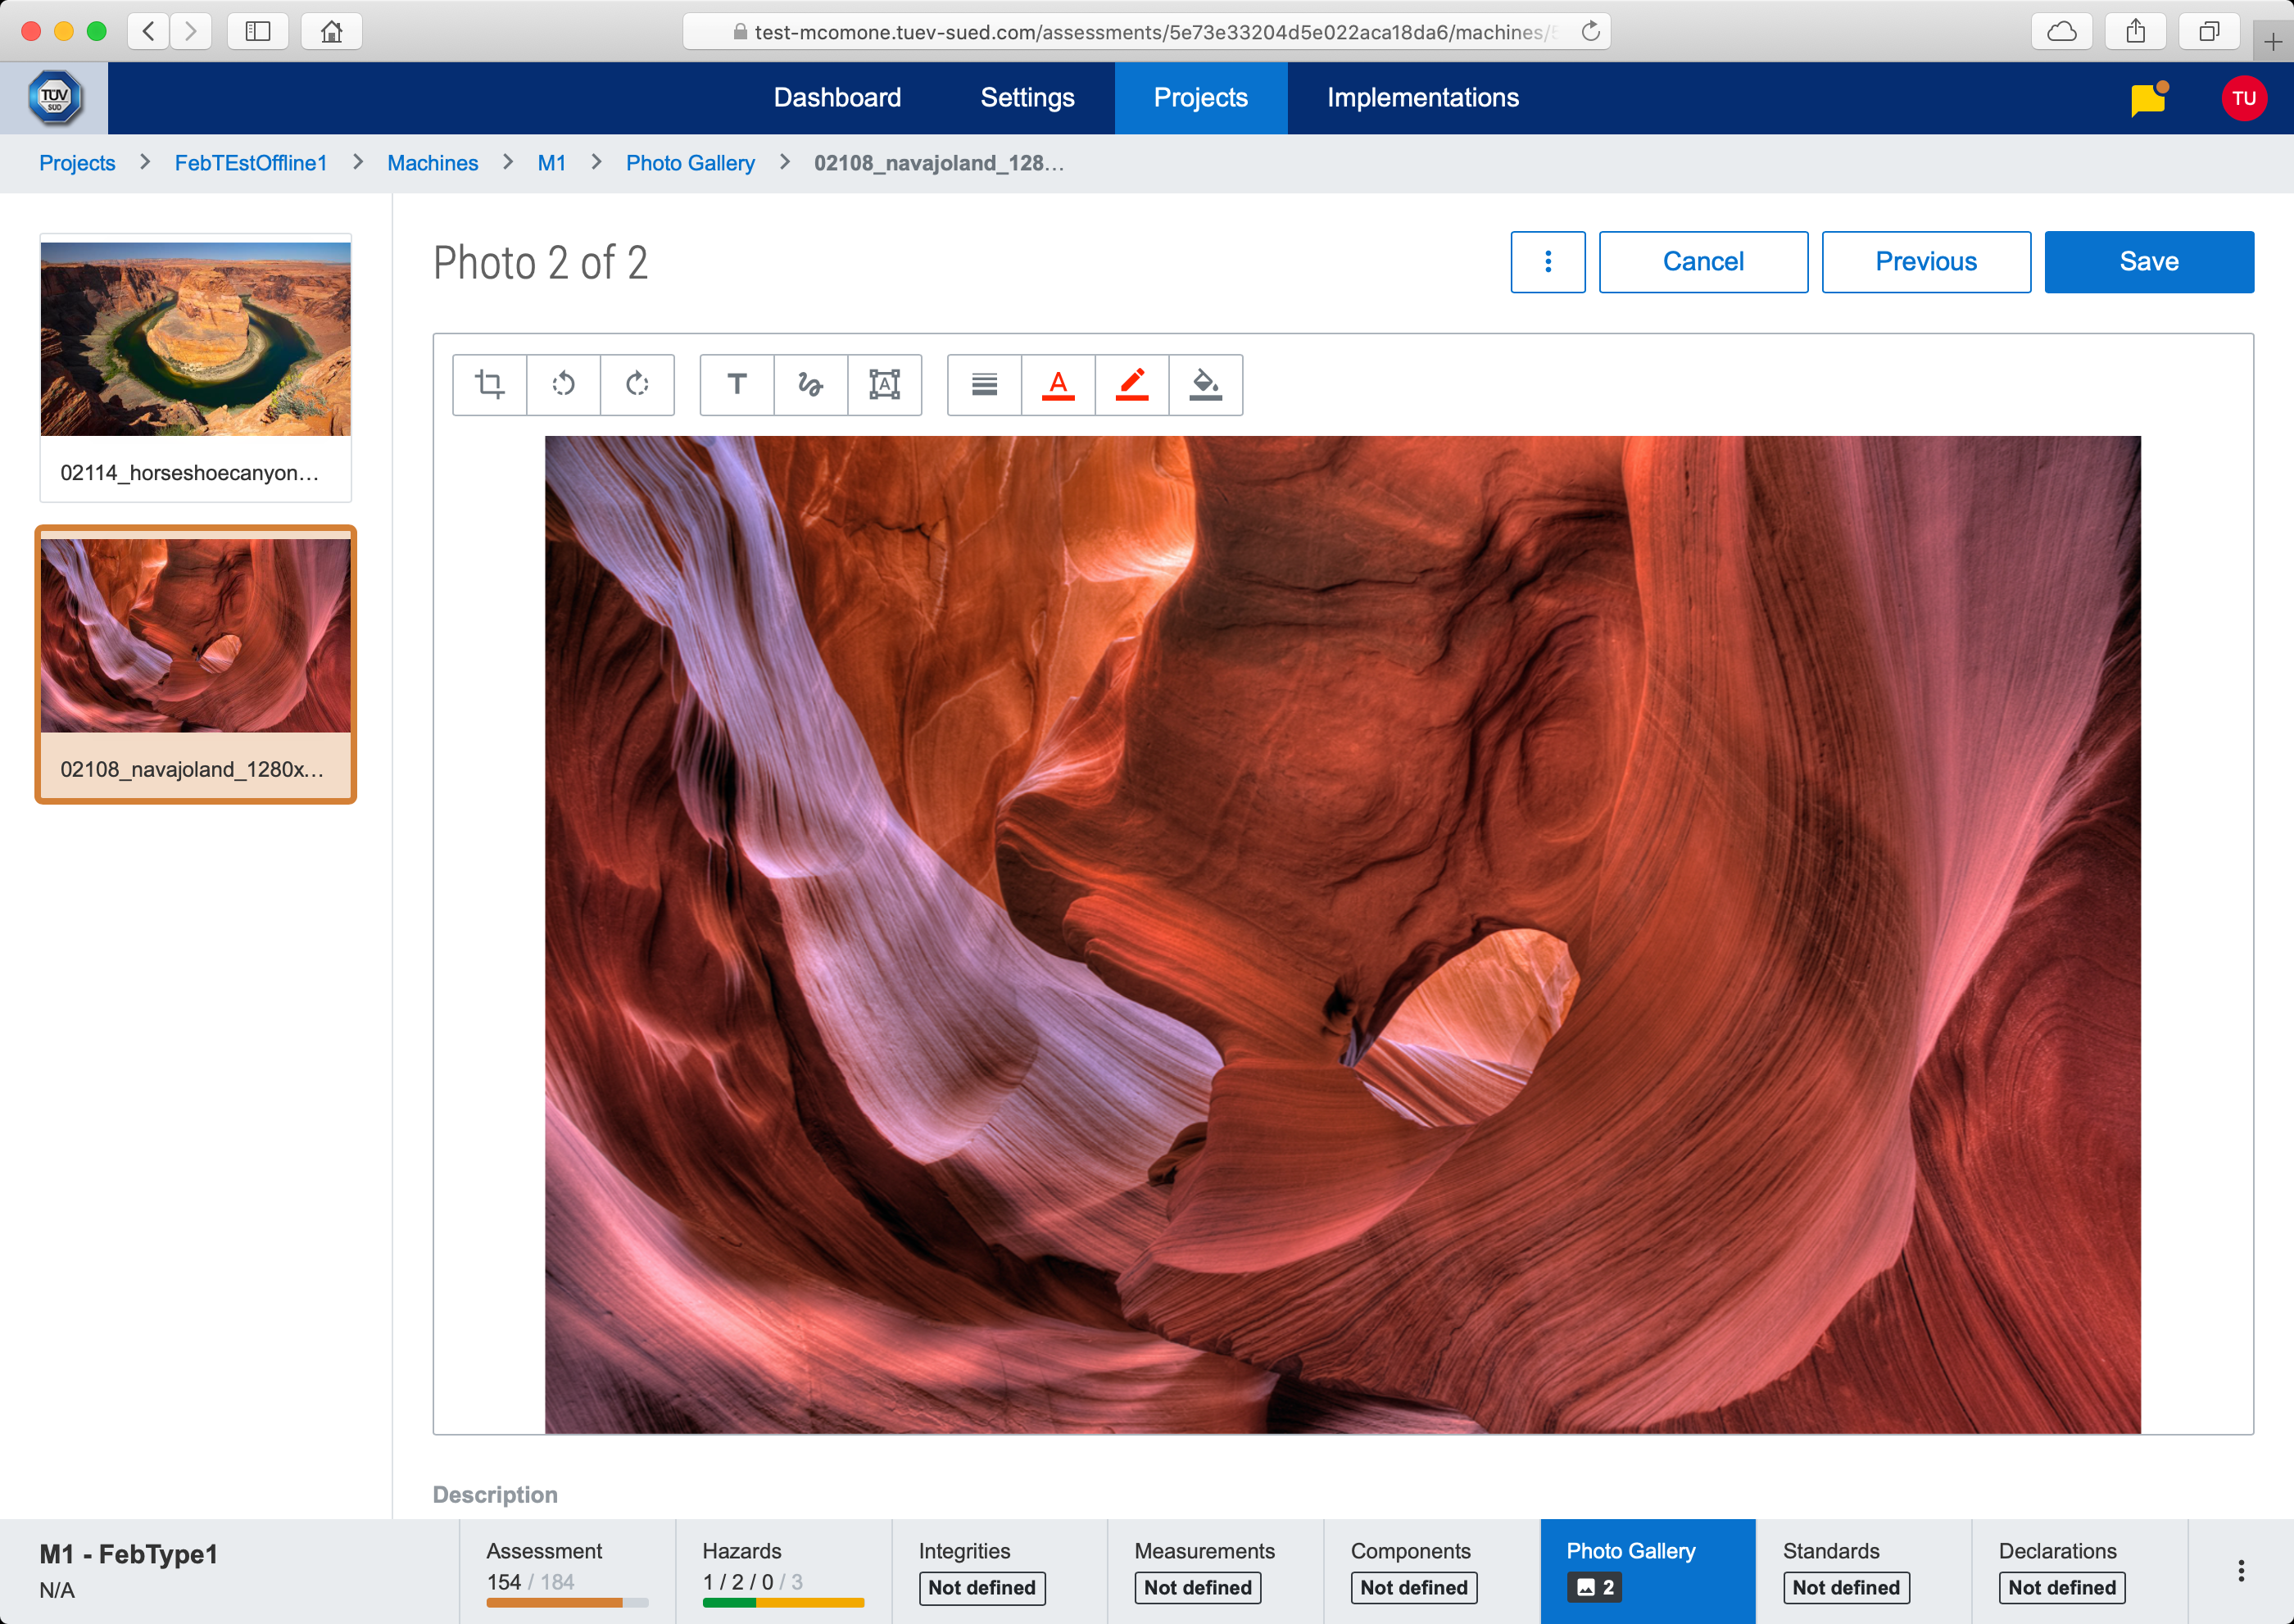Click the Save button
The height and width of the screenshot is (1624, 2294).
pos(2148,262)
